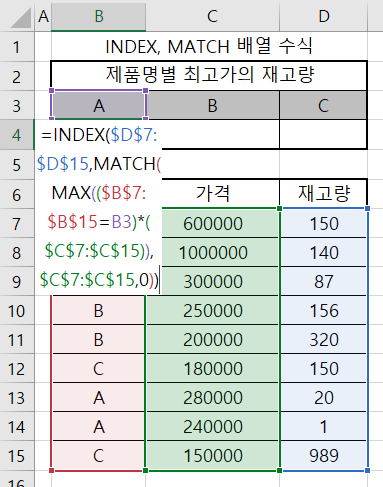Select product cell 'C' in row 12
Viewport: 383px width, 487px height.
coord(98,368)
